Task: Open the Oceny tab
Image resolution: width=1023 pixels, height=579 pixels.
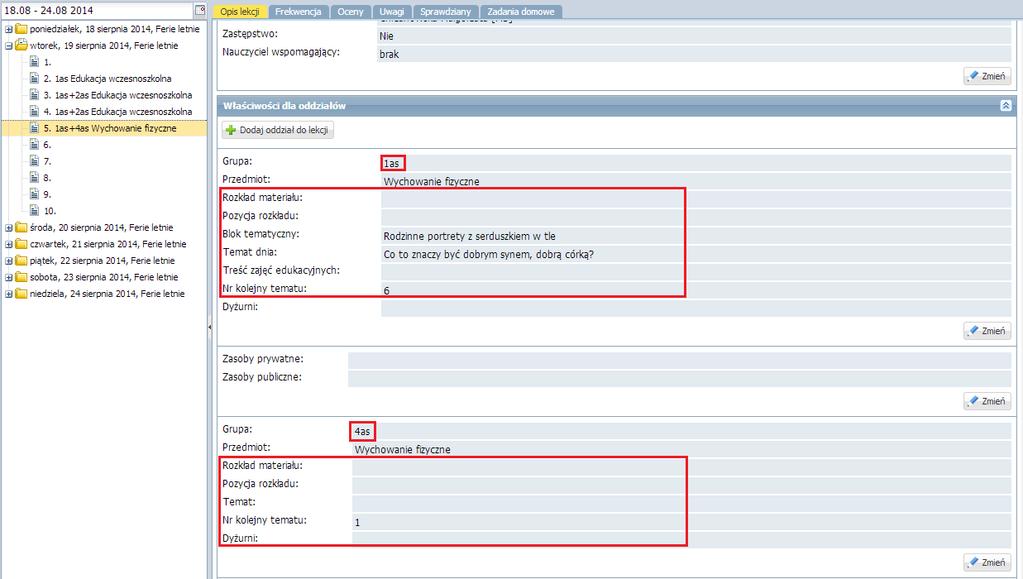Action: coord(350,12)
